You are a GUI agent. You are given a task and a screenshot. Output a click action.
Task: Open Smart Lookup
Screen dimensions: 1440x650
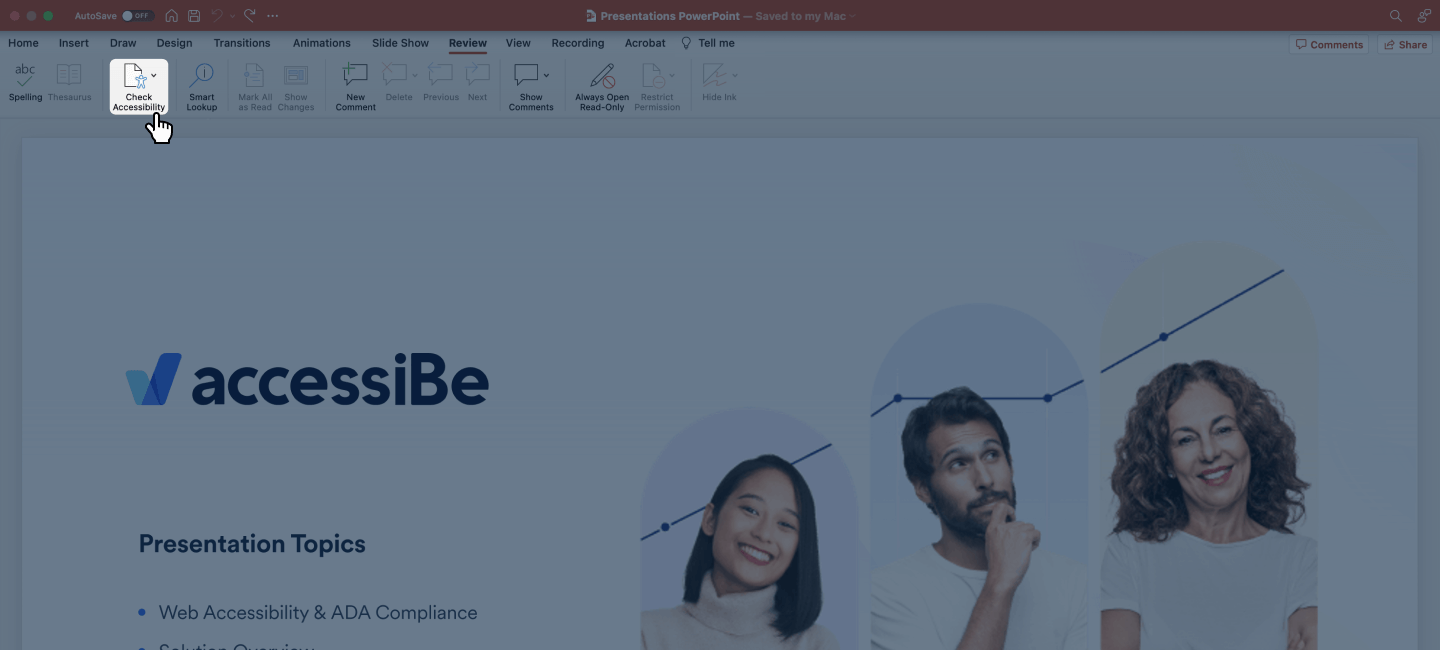pyautogui.click(x=201, y=77)
